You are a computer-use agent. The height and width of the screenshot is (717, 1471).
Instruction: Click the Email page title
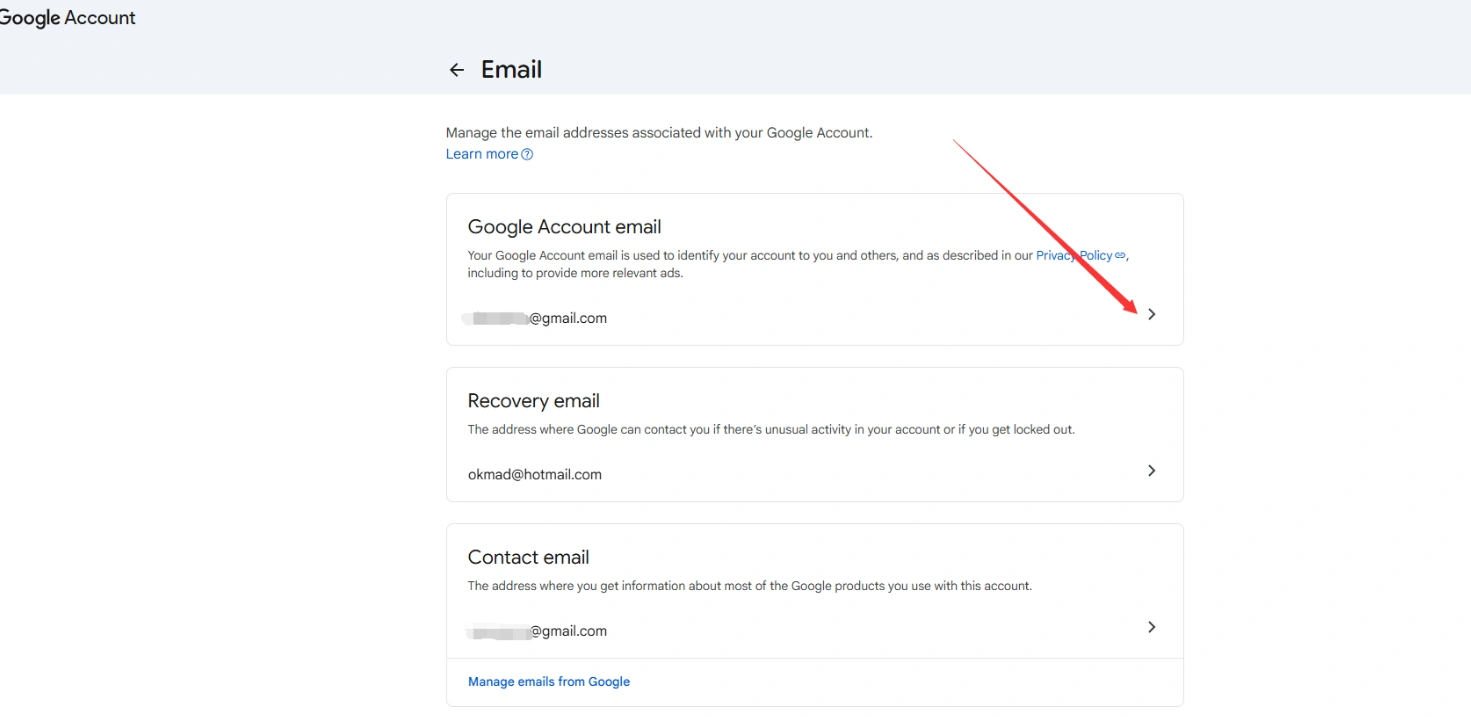(x=512, y=69)
